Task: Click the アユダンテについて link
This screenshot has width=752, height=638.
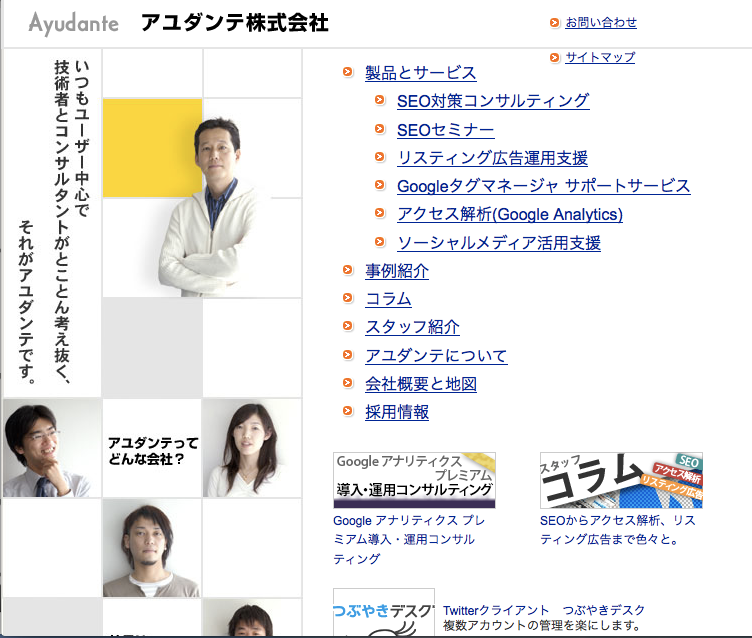Action: [436, 356]
